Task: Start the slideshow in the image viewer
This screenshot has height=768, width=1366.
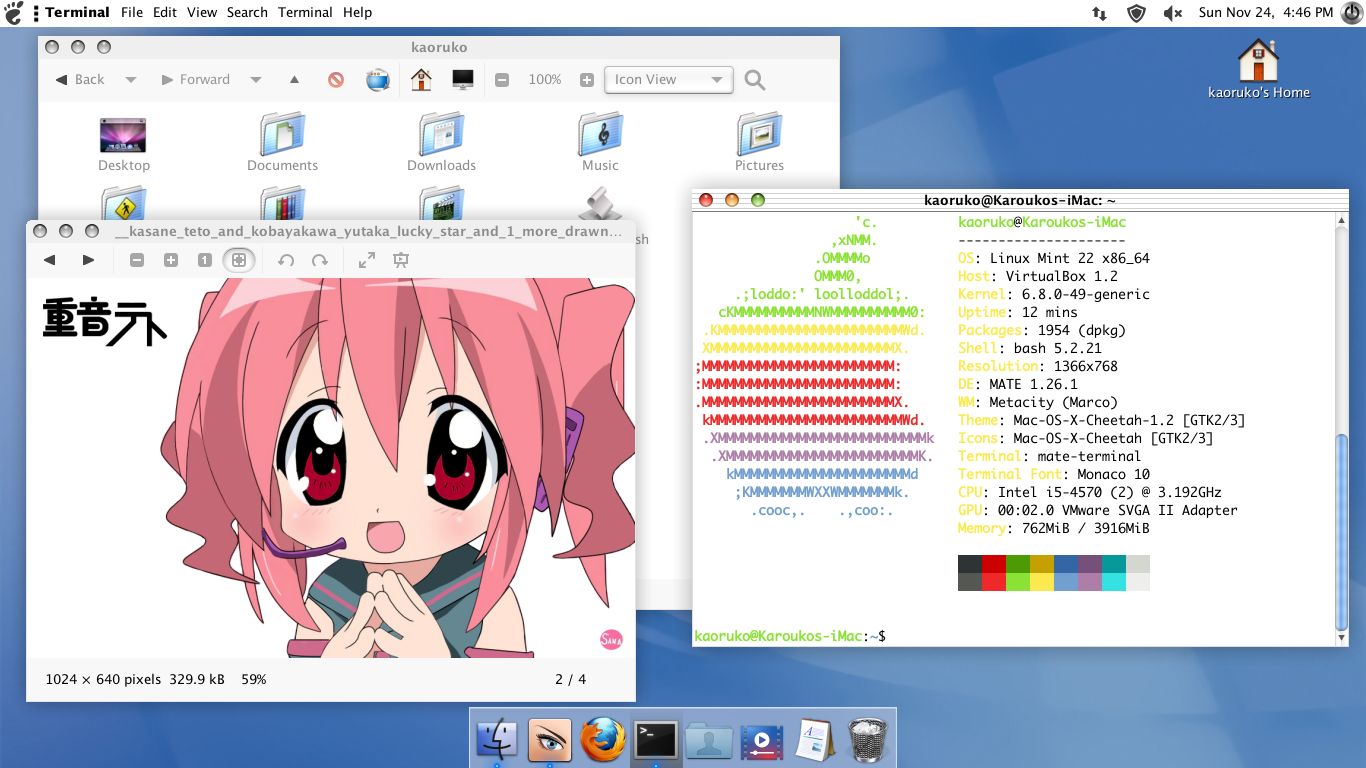Action: [401, 260]
